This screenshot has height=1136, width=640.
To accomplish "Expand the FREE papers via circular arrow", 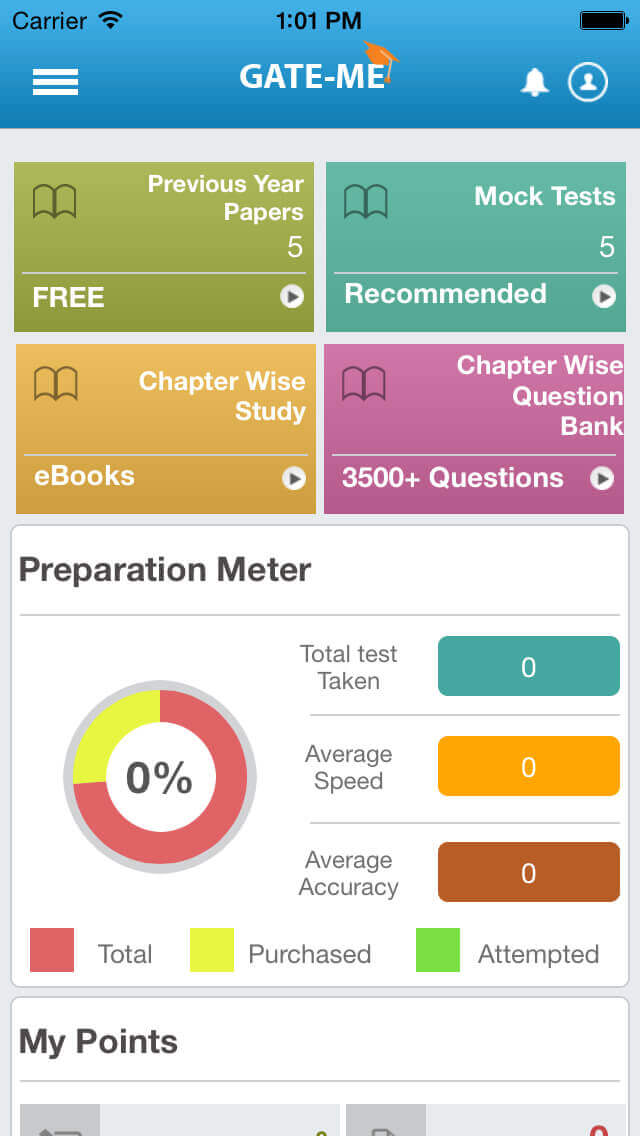I will (293, 297).
